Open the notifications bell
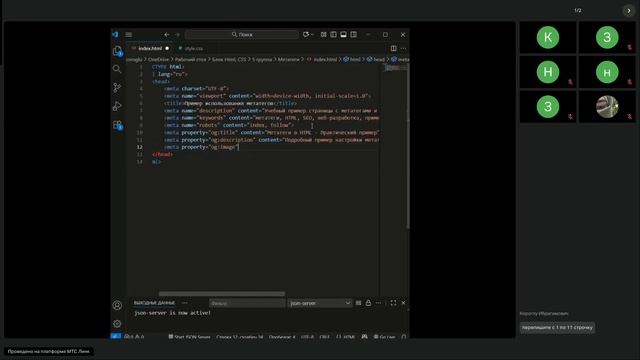This screenshot has height=360, width=640. tap(404, 337)
